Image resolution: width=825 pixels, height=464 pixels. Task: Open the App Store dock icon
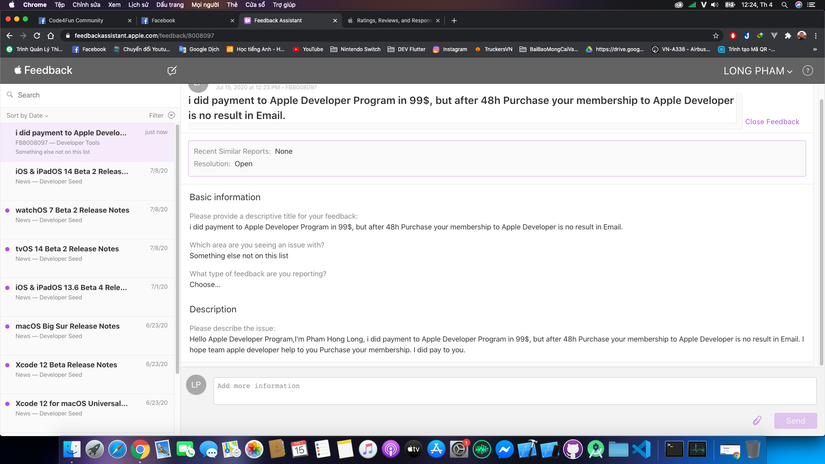click(436, 449)
